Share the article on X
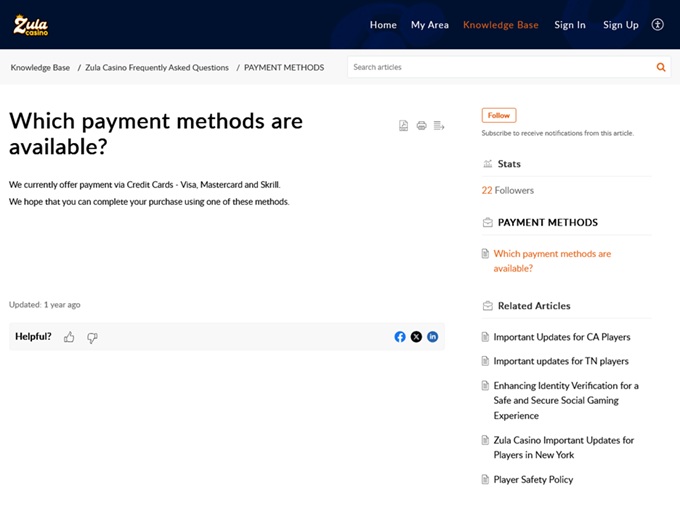Image resolution: width=680 pixels, height=511 pixels. (x=416, y=337)
